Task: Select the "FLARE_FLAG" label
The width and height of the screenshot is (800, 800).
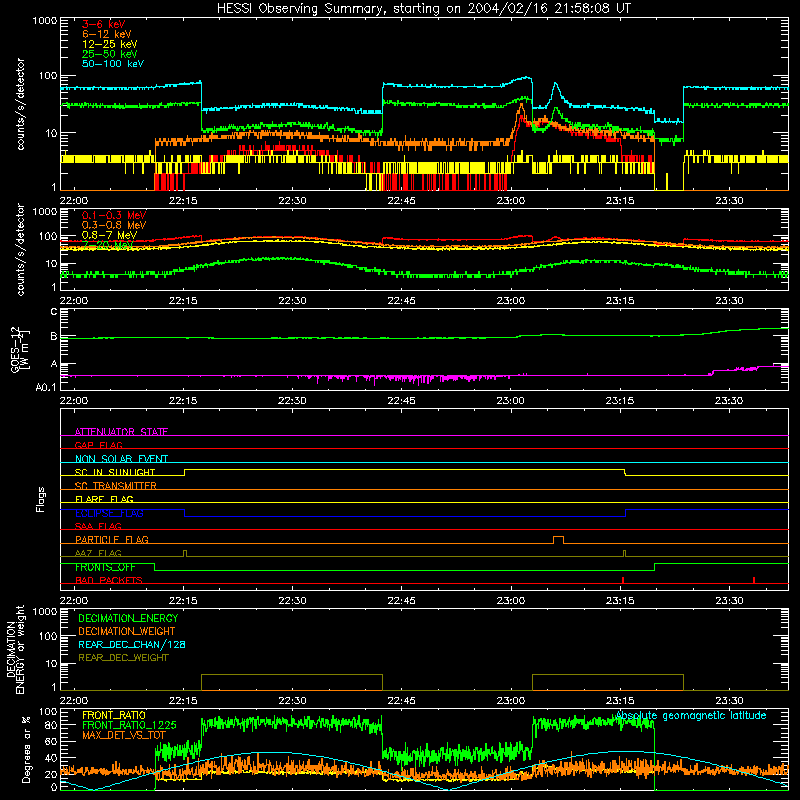Action: click(x=104, y=499)
